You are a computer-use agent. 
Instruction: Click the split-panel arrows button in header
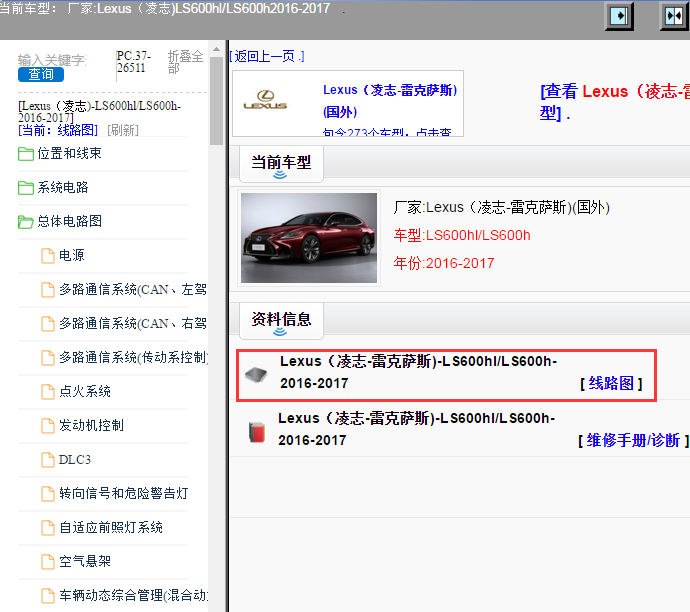(x=674, y=16)
